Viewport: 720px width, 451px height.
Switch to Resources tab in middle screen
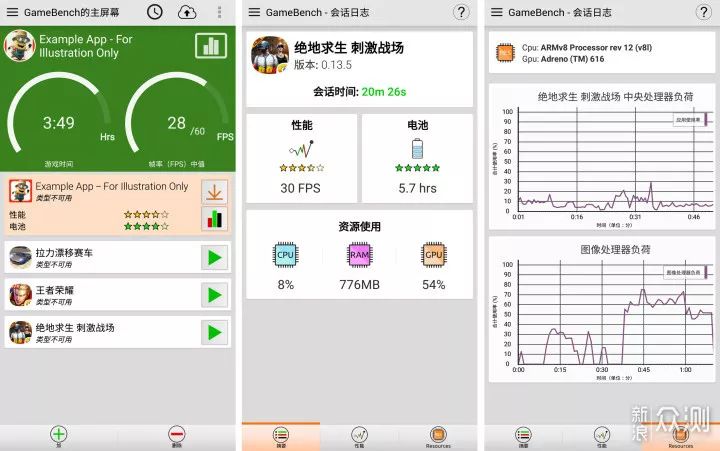coord(438,436)
